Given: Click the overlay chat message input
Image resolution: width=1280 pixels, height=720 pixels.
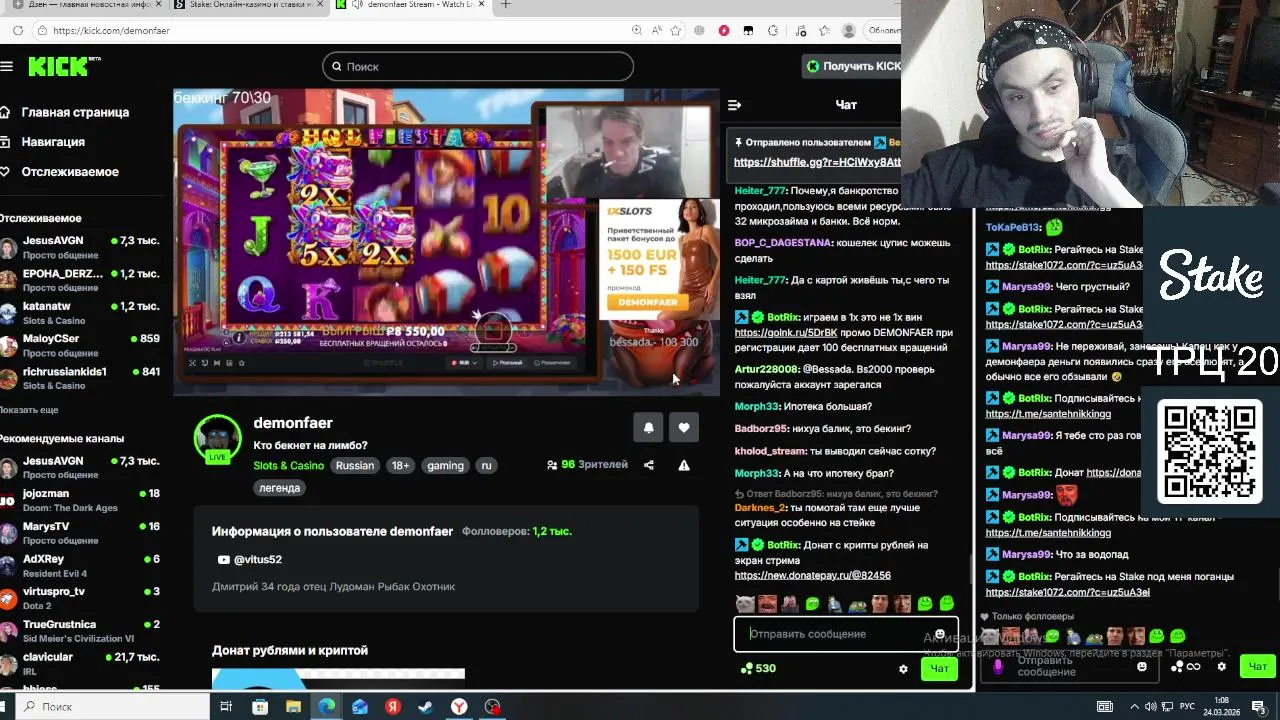Looking at the screenshot, I should click(1070, 666).
